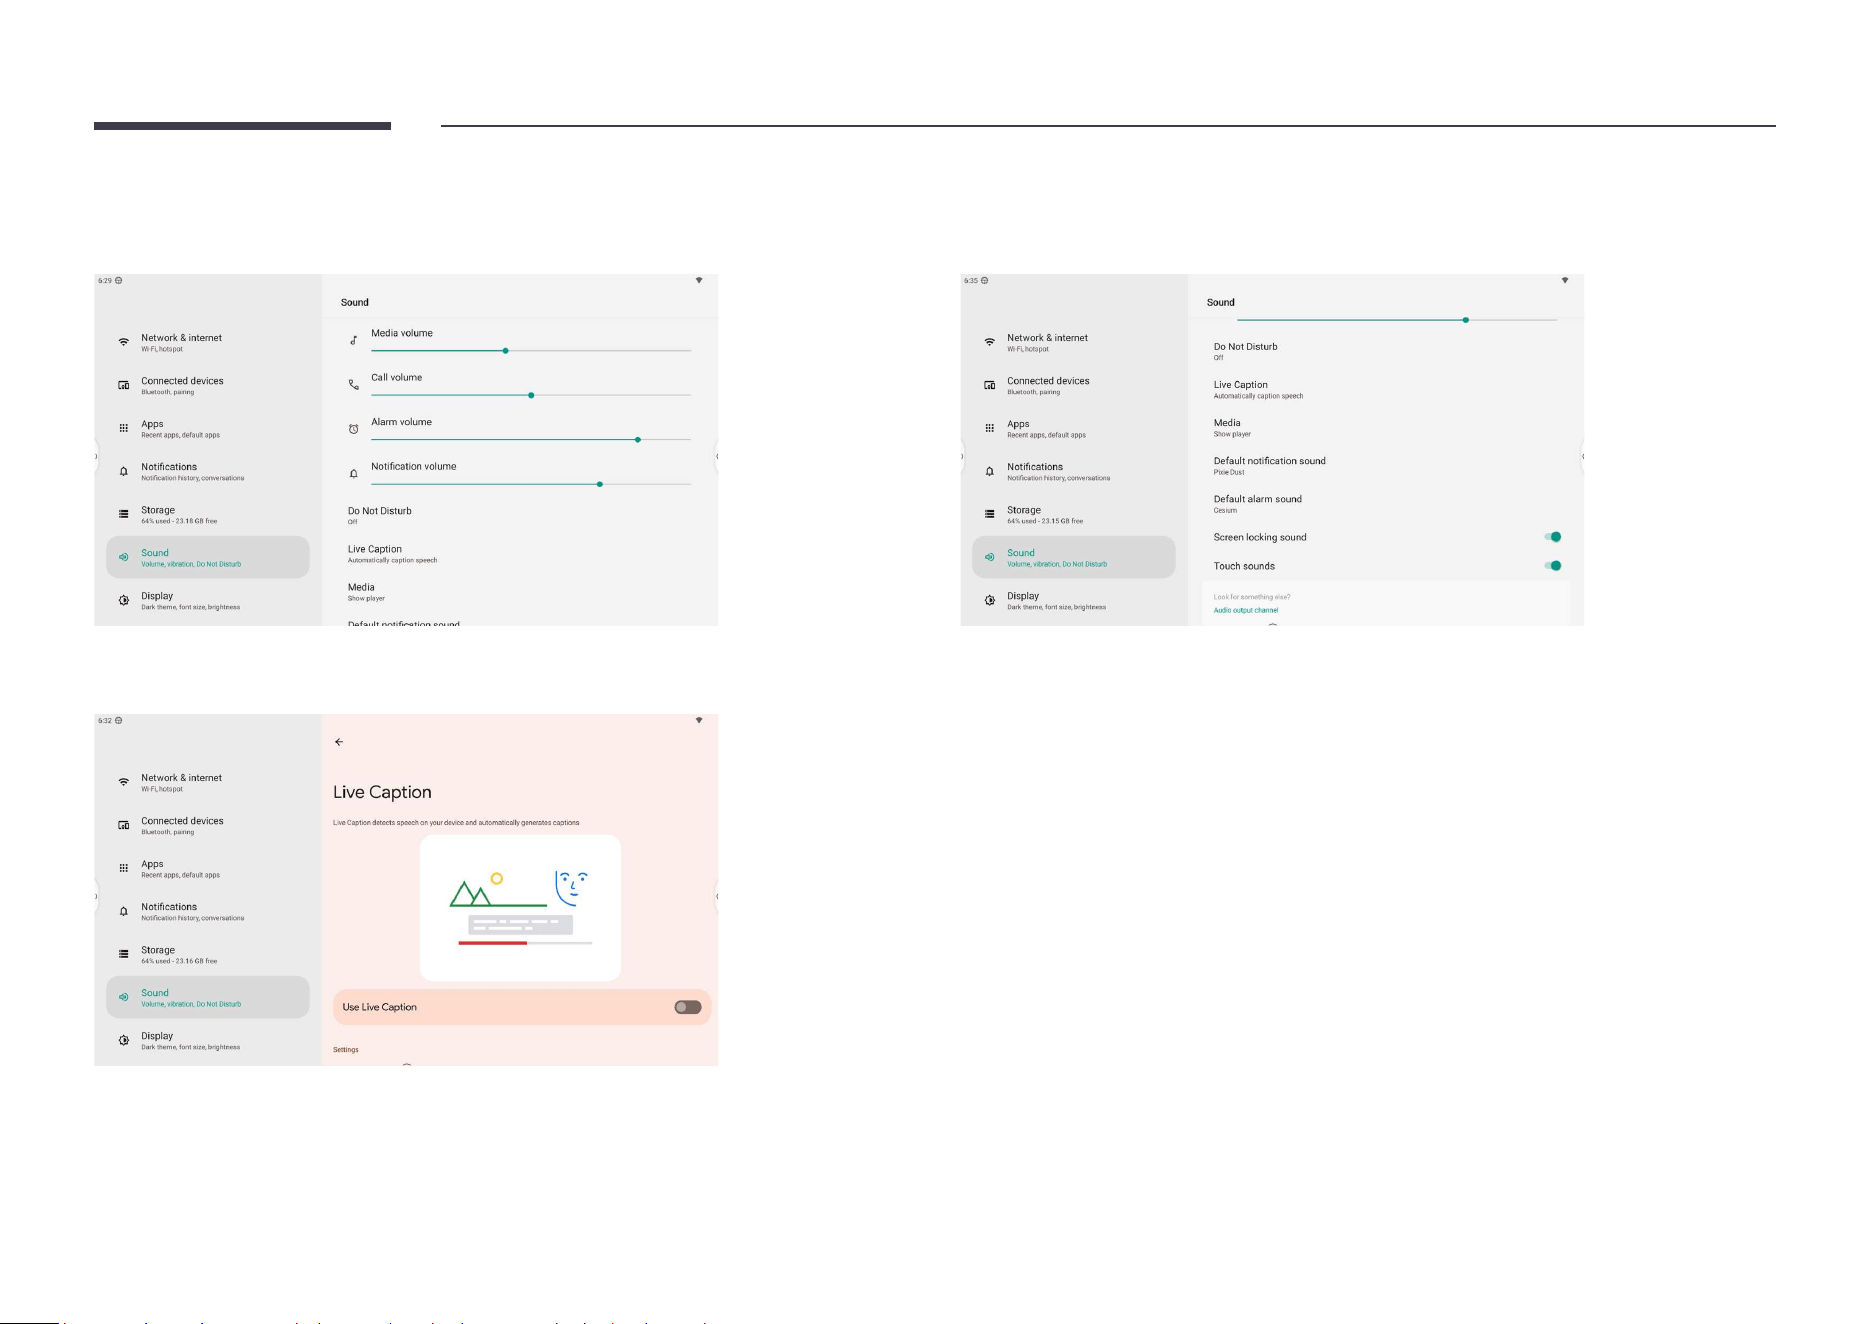This screenshot has width=1872, height=1324.
Task: Click Connected devices icon in the 6:29 screen
Action: coord(123,385)
